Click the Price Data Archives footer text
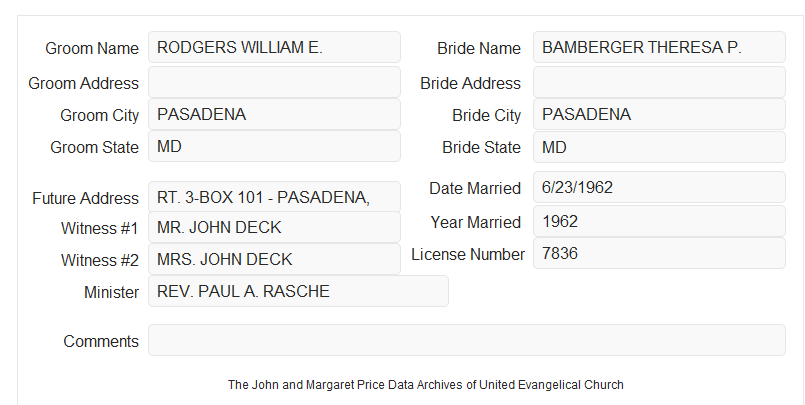Viewport: 805px width, 405px height. [x=426, y=385]
